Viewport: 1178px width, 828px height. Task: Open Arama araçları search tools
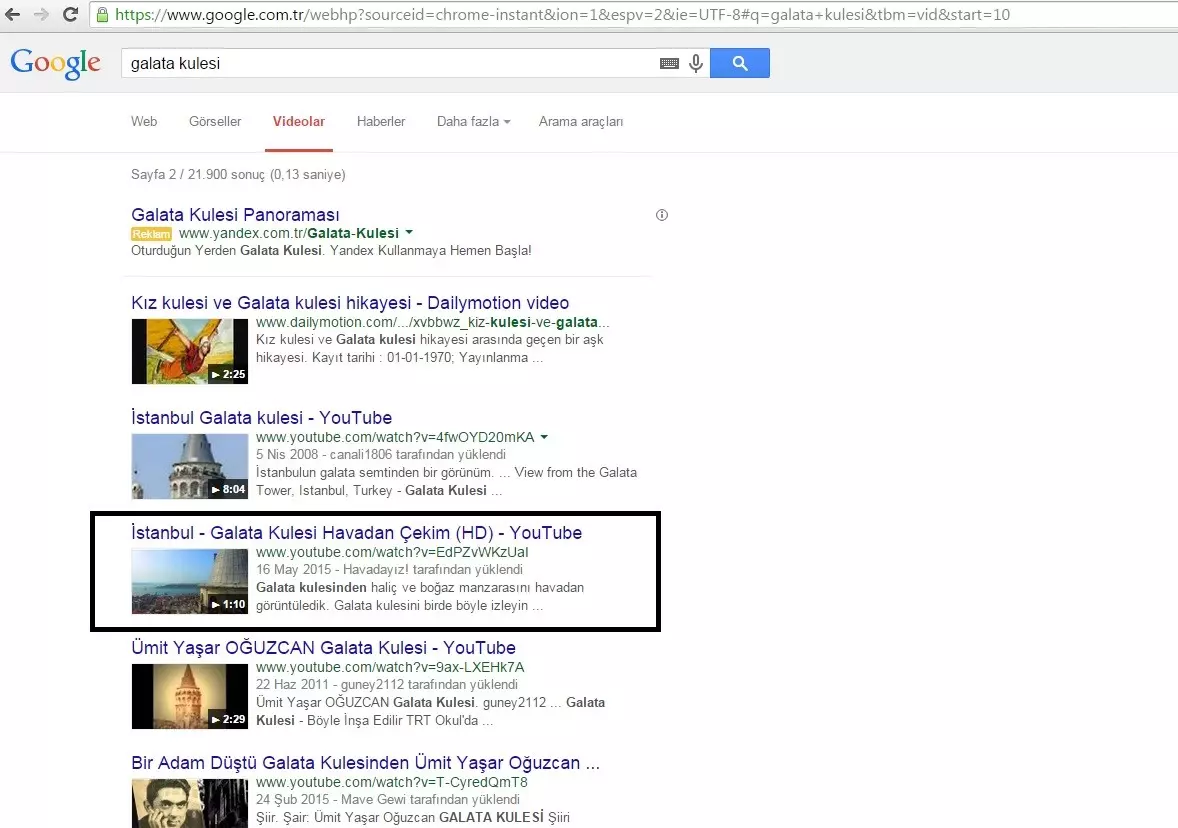point(581,122)
